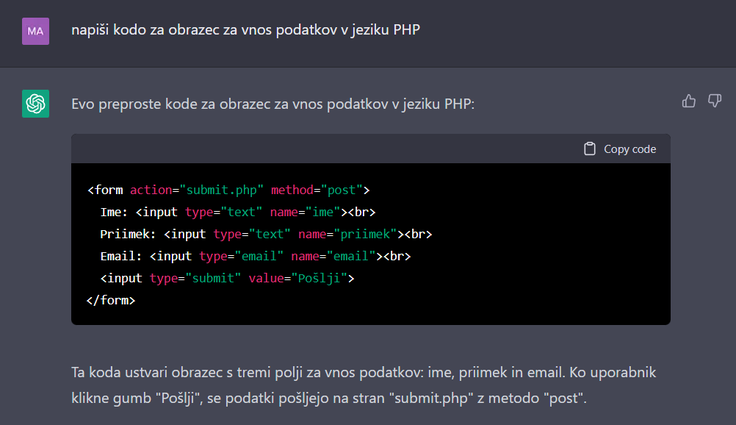Click the explanation paragraph starting "Ta koda ustvari"

point(364,385)
